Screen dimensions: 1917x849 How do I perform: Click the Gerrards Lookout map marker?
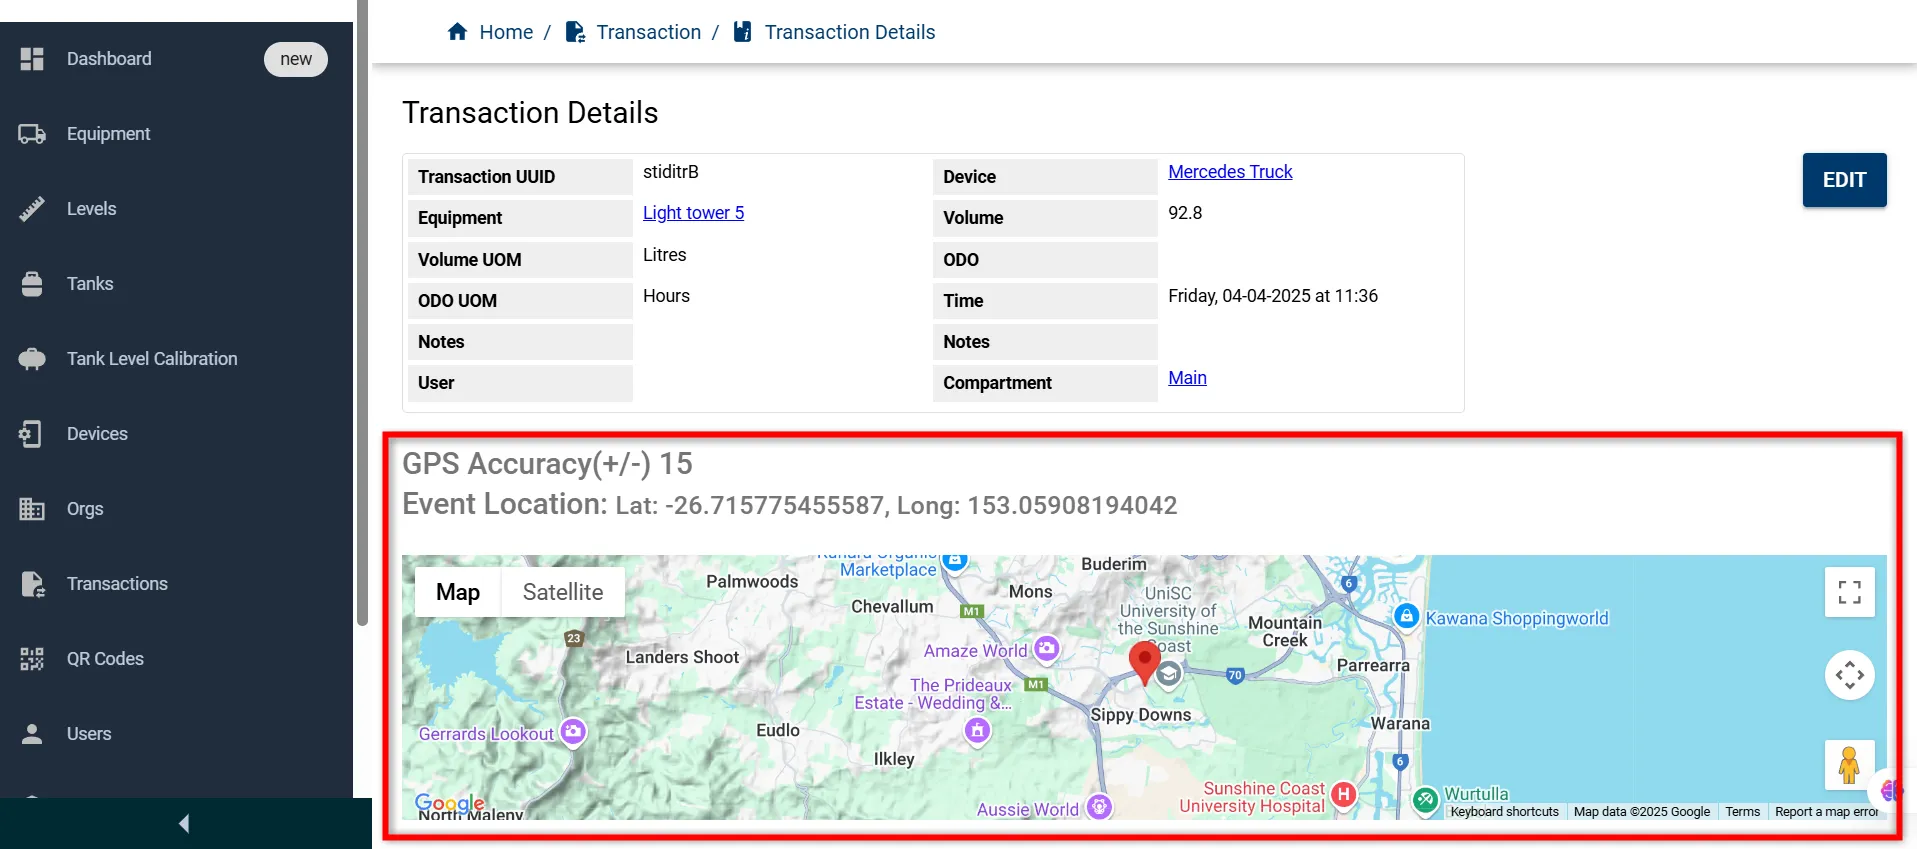coord(573,732)
